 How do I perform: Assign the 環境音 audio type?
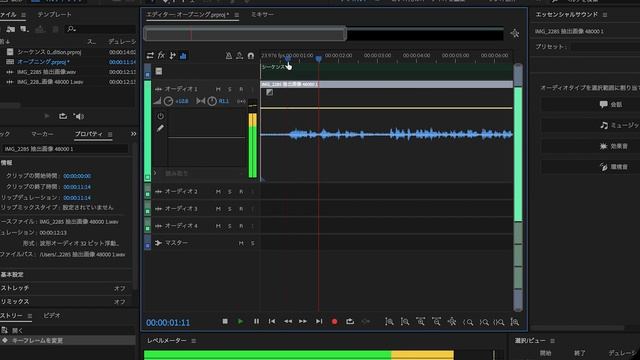tap(591, 167)
